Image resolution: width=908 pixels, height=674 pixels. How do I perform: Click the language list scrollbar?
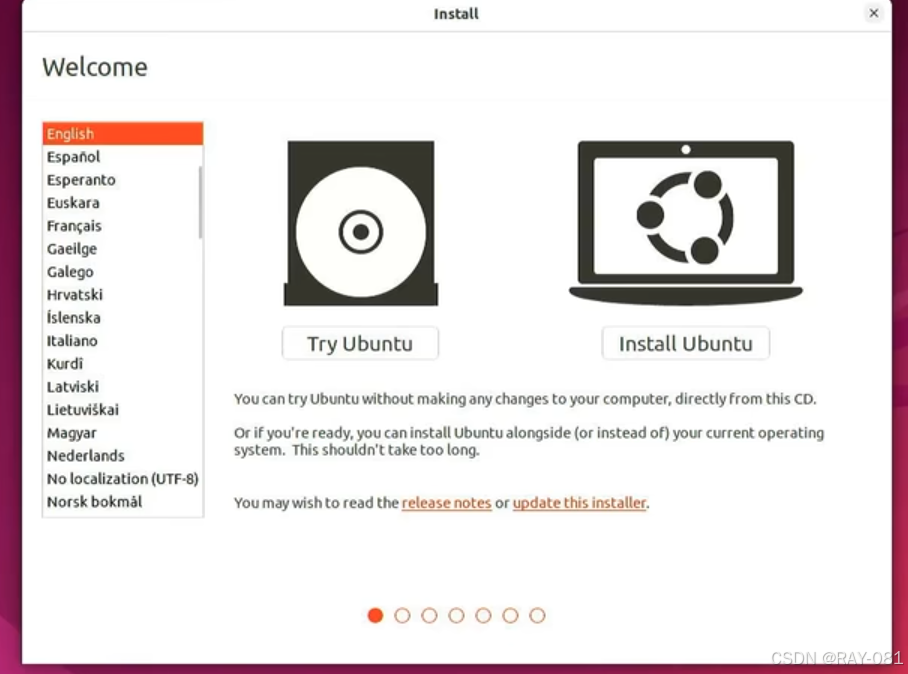(200, 200)
